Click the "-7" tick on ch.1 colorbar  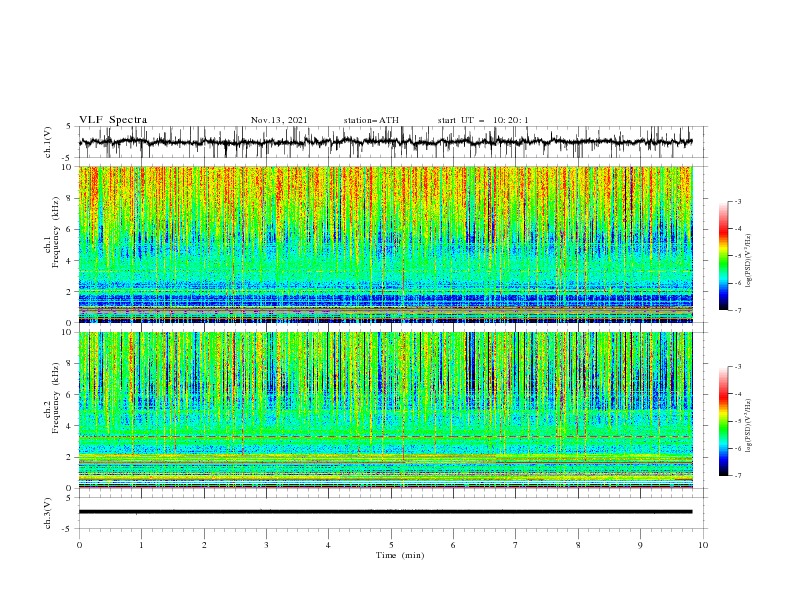(x=737, y=310)
